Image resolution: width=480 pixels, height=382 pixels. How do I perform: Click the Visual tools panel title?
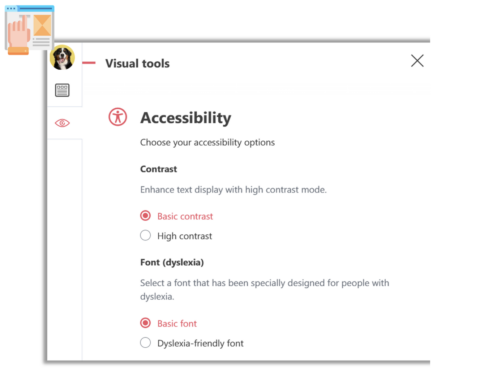click(x=137, y=63)
